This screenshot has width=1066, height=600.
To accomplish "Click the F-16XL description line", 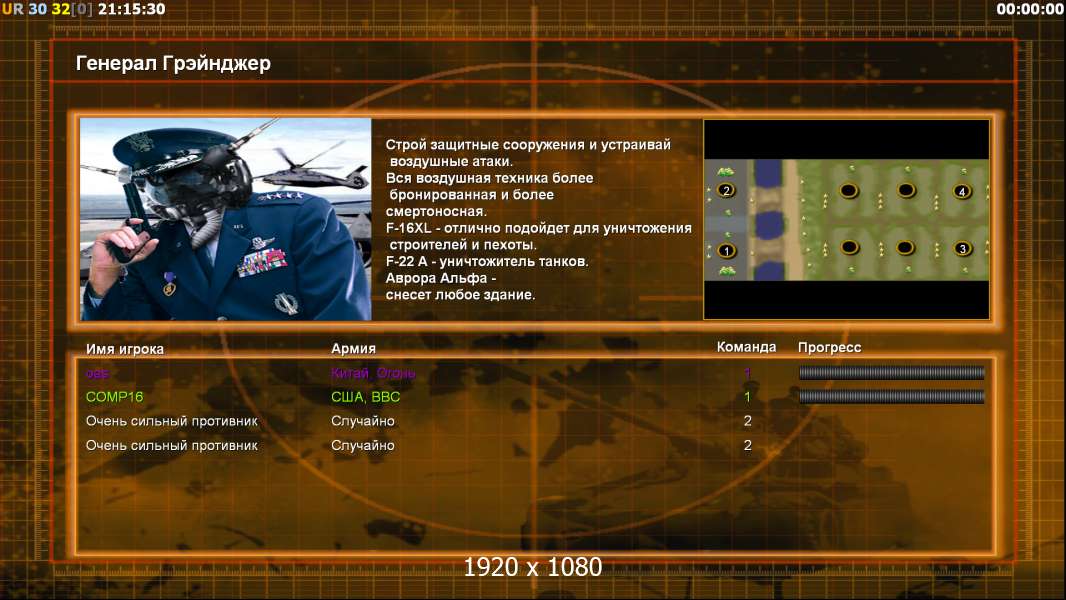I will click(x=538, y=228).
